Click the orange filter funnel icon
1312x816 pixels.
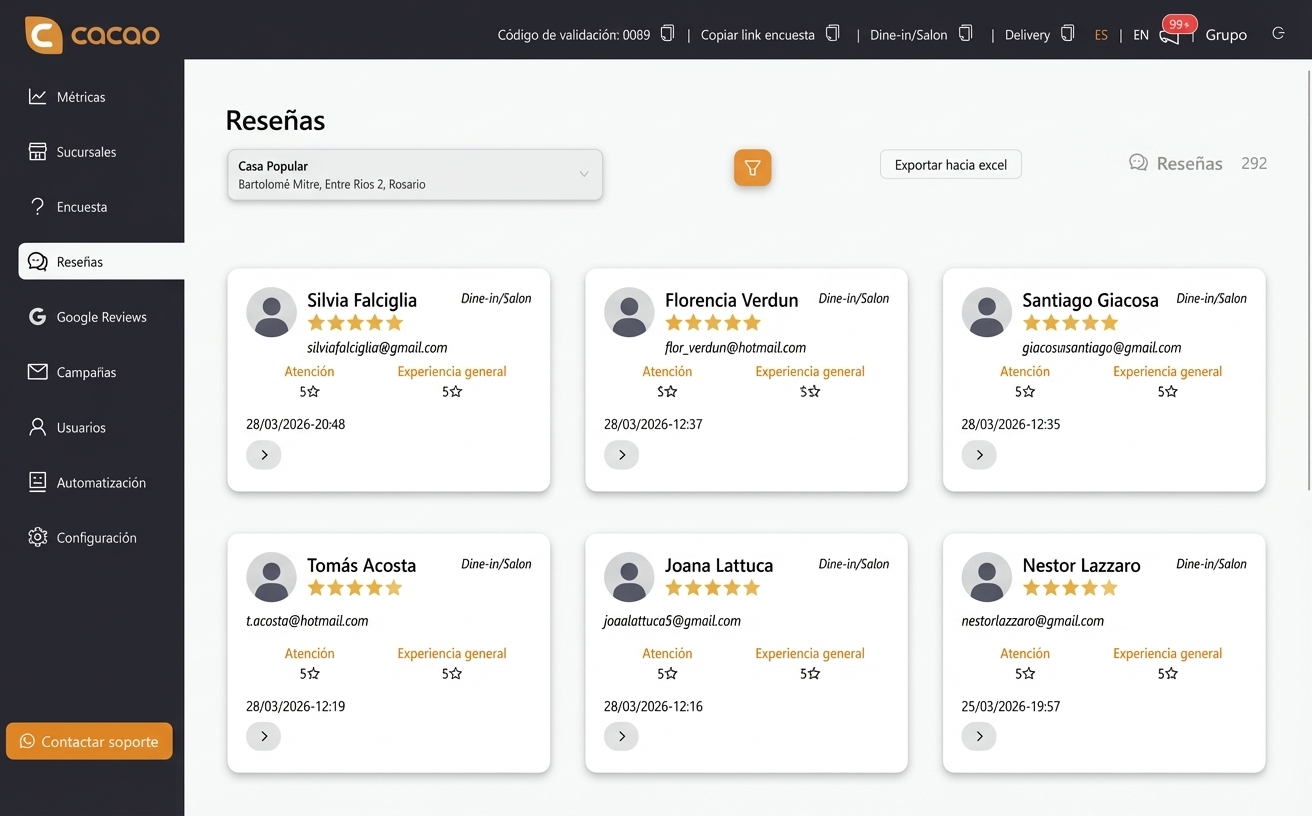(752, 168)
